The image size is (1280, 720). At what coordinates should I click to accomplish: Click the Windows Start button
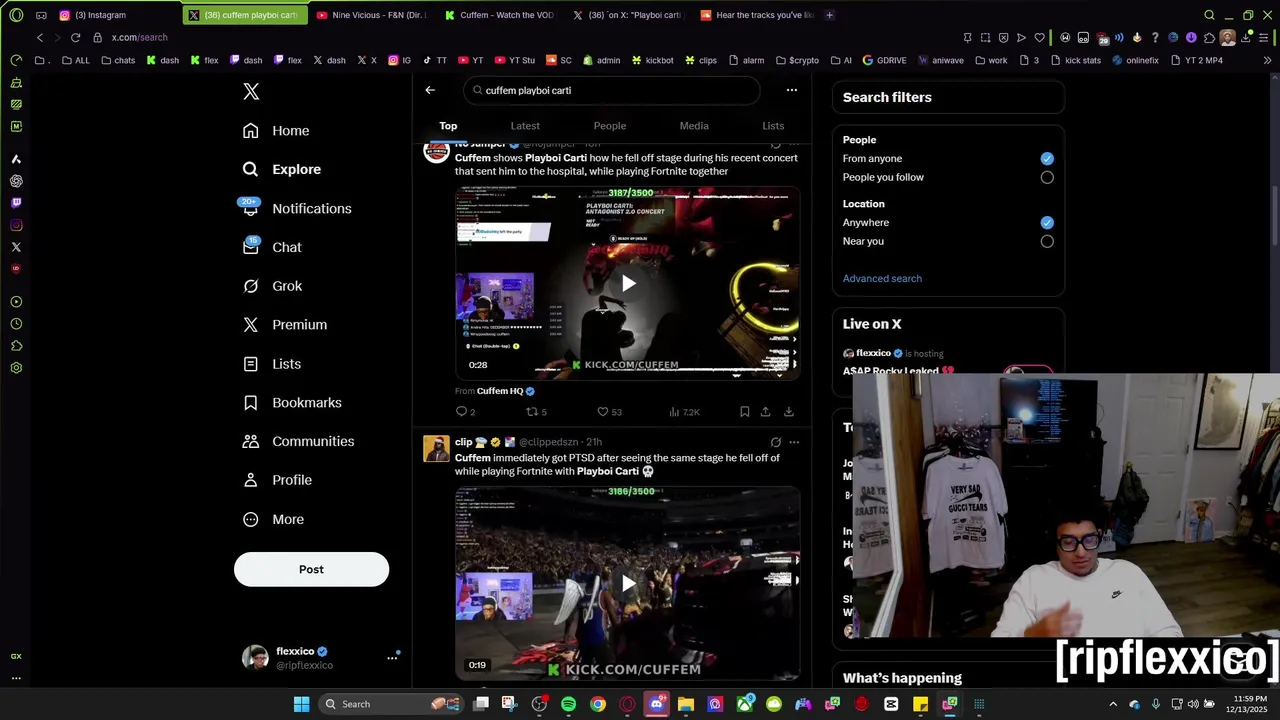click(x=301, y=704)
